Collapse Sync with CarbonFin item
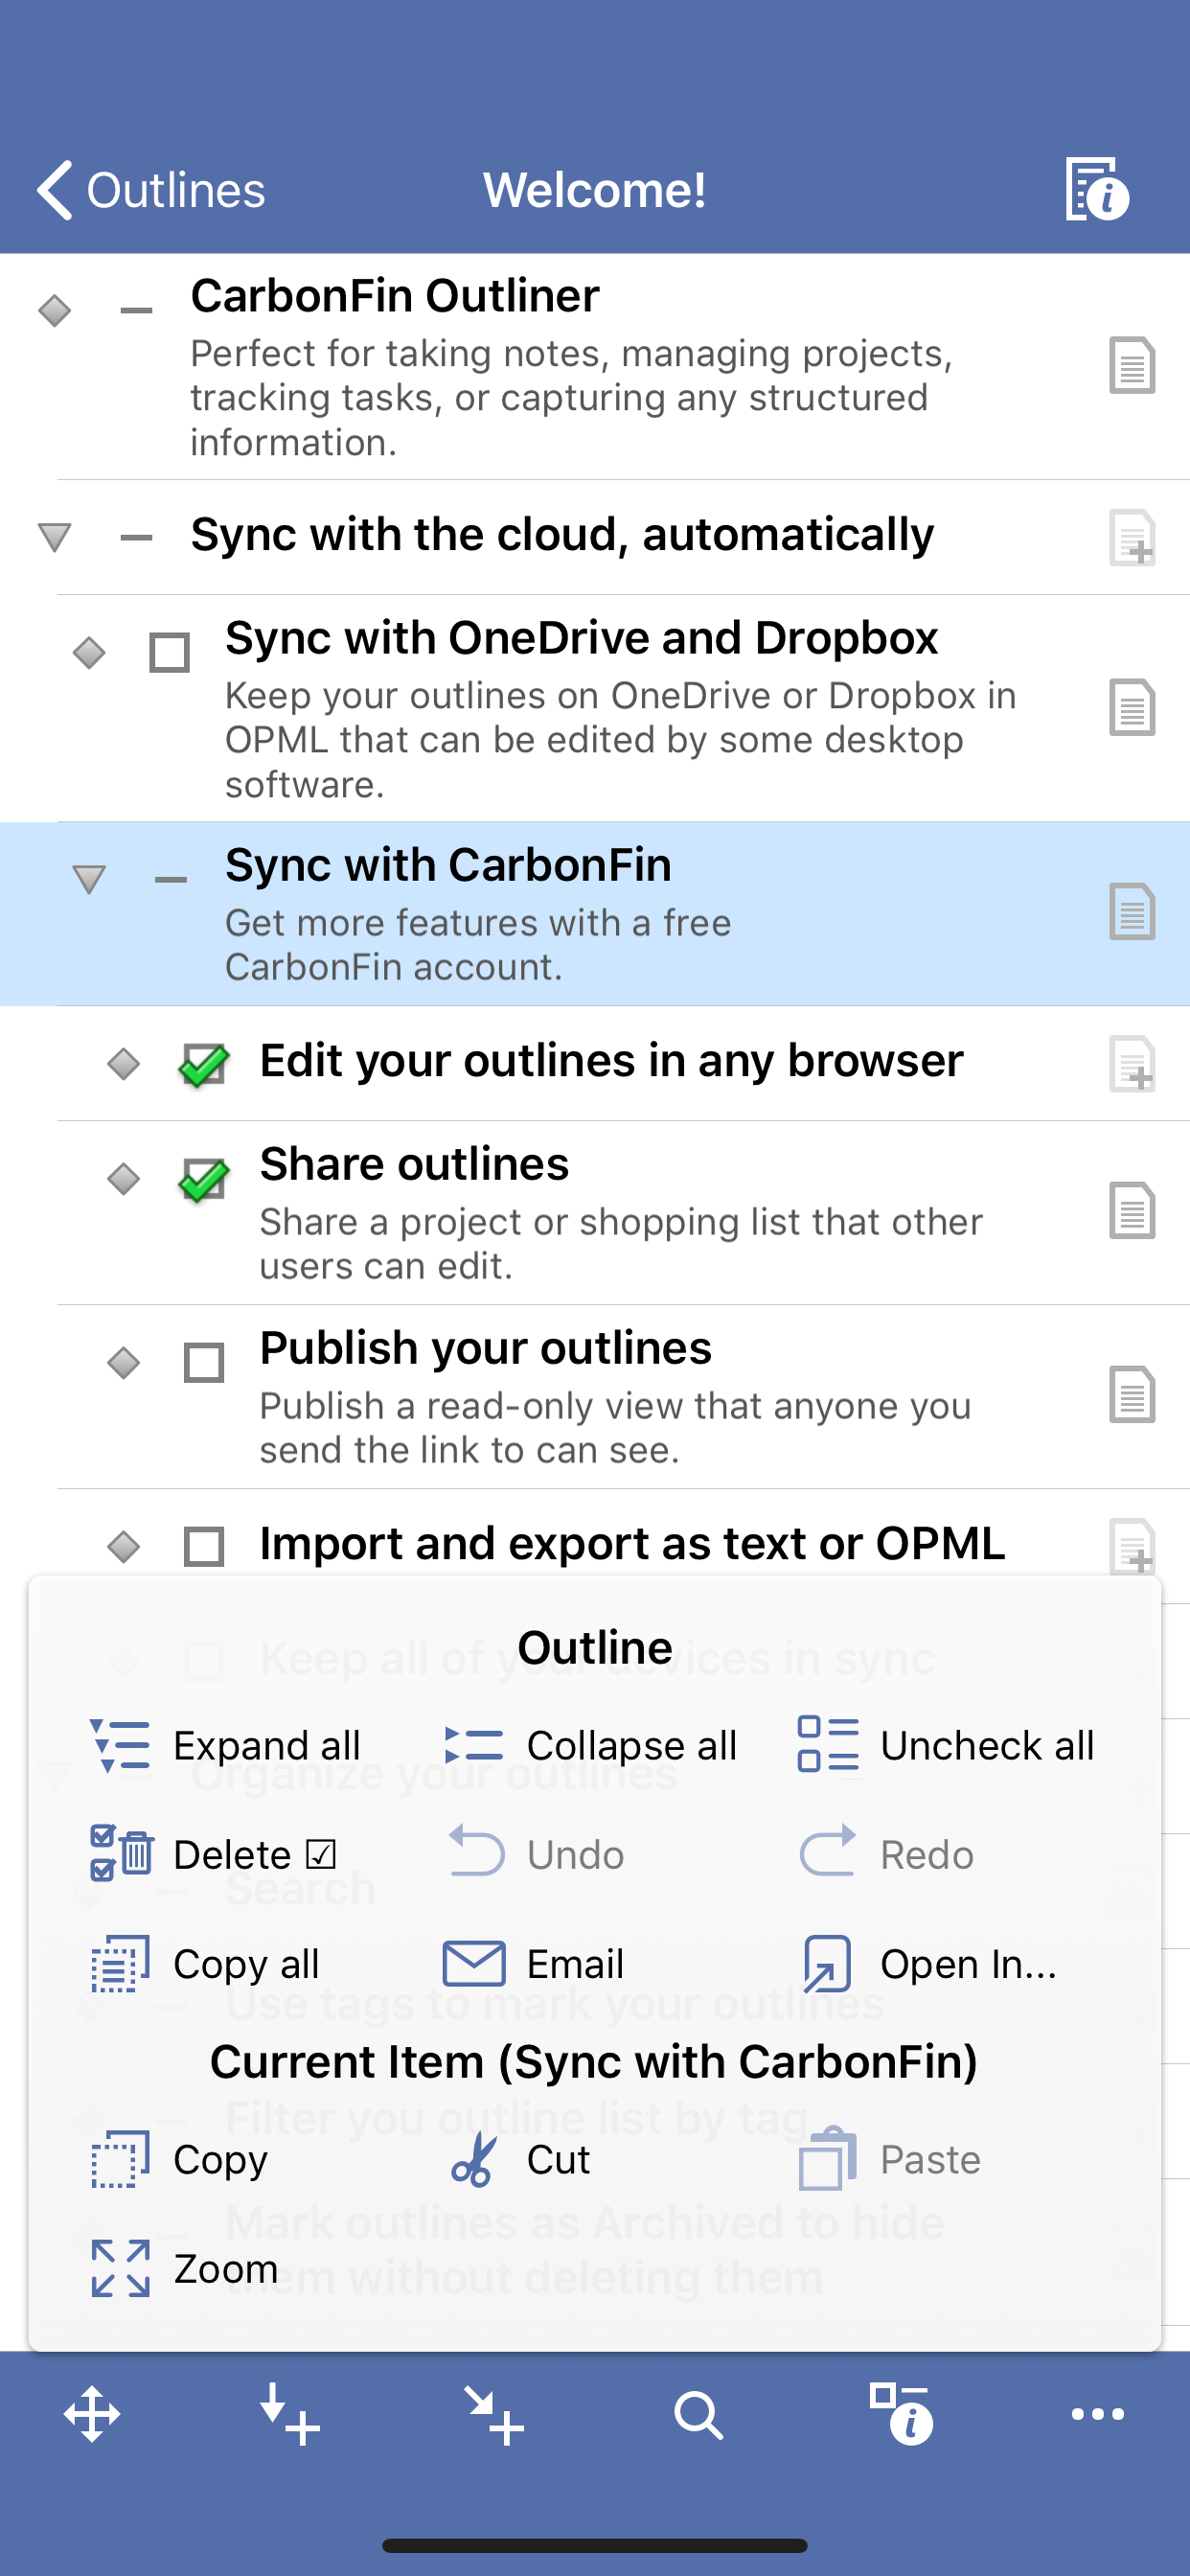The height and width of the screenshot is (2576, 1190). coord(89,879)
